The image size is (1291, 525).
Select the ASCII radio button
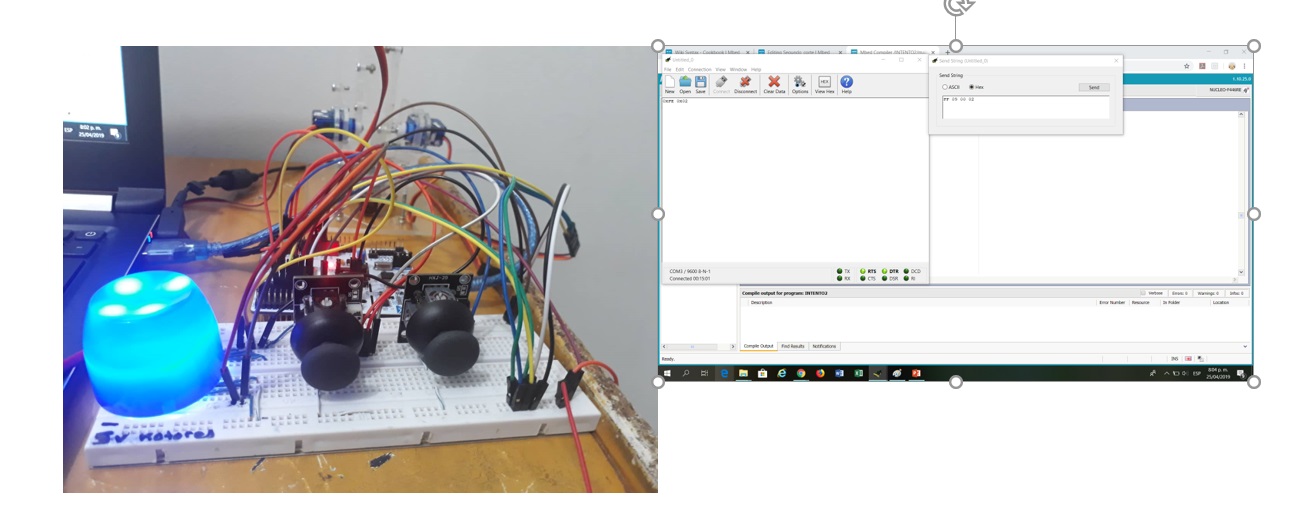point(945,87)
